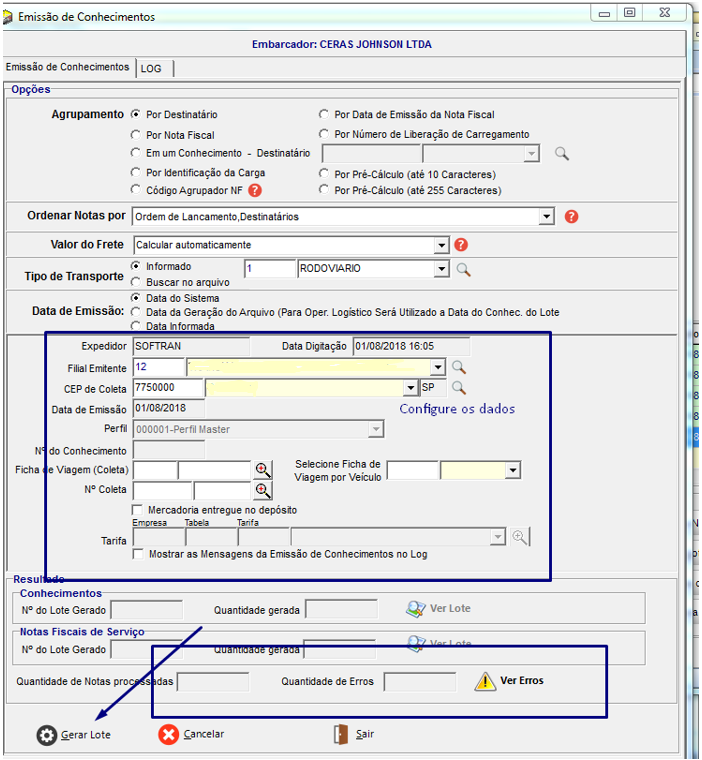Check Mostrar as Mensagens da Emissão no Log
Image resolution: width=702 pixels, height=760 pixels.
[x=138, y=554]
